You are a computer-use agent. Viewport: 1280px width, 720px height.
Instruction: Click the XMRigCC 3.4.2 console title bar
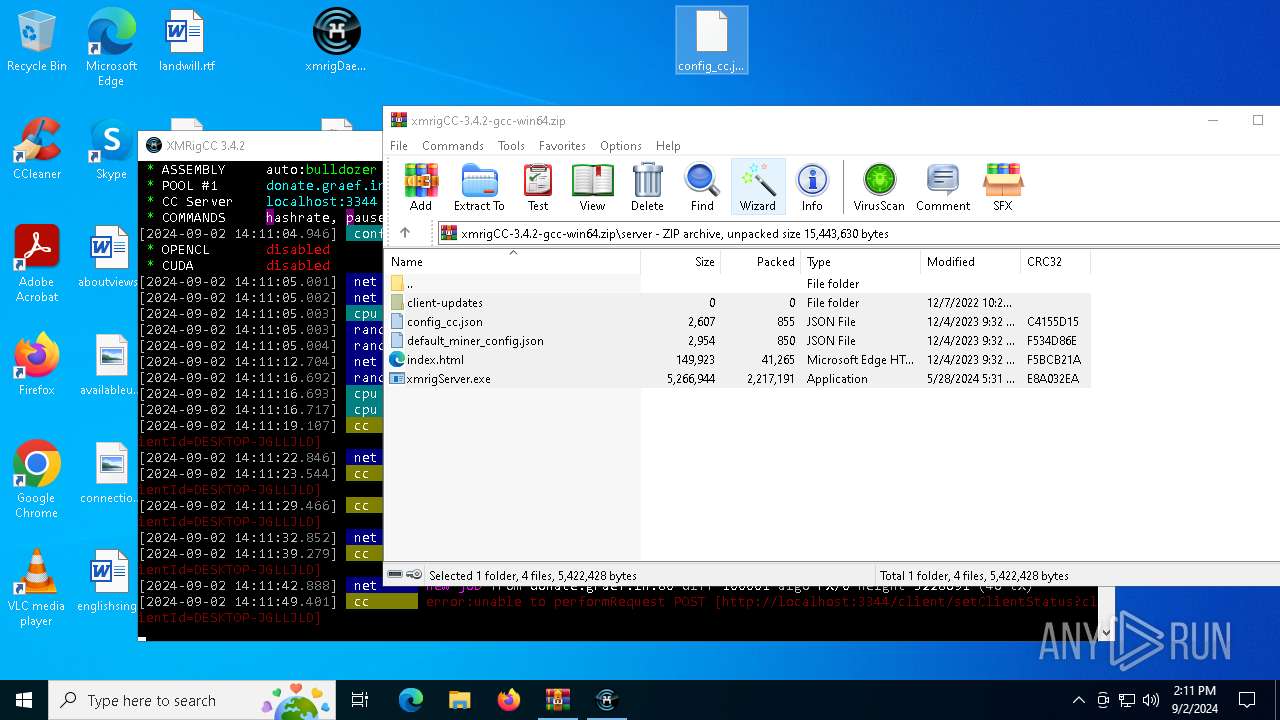pos(260,146)
